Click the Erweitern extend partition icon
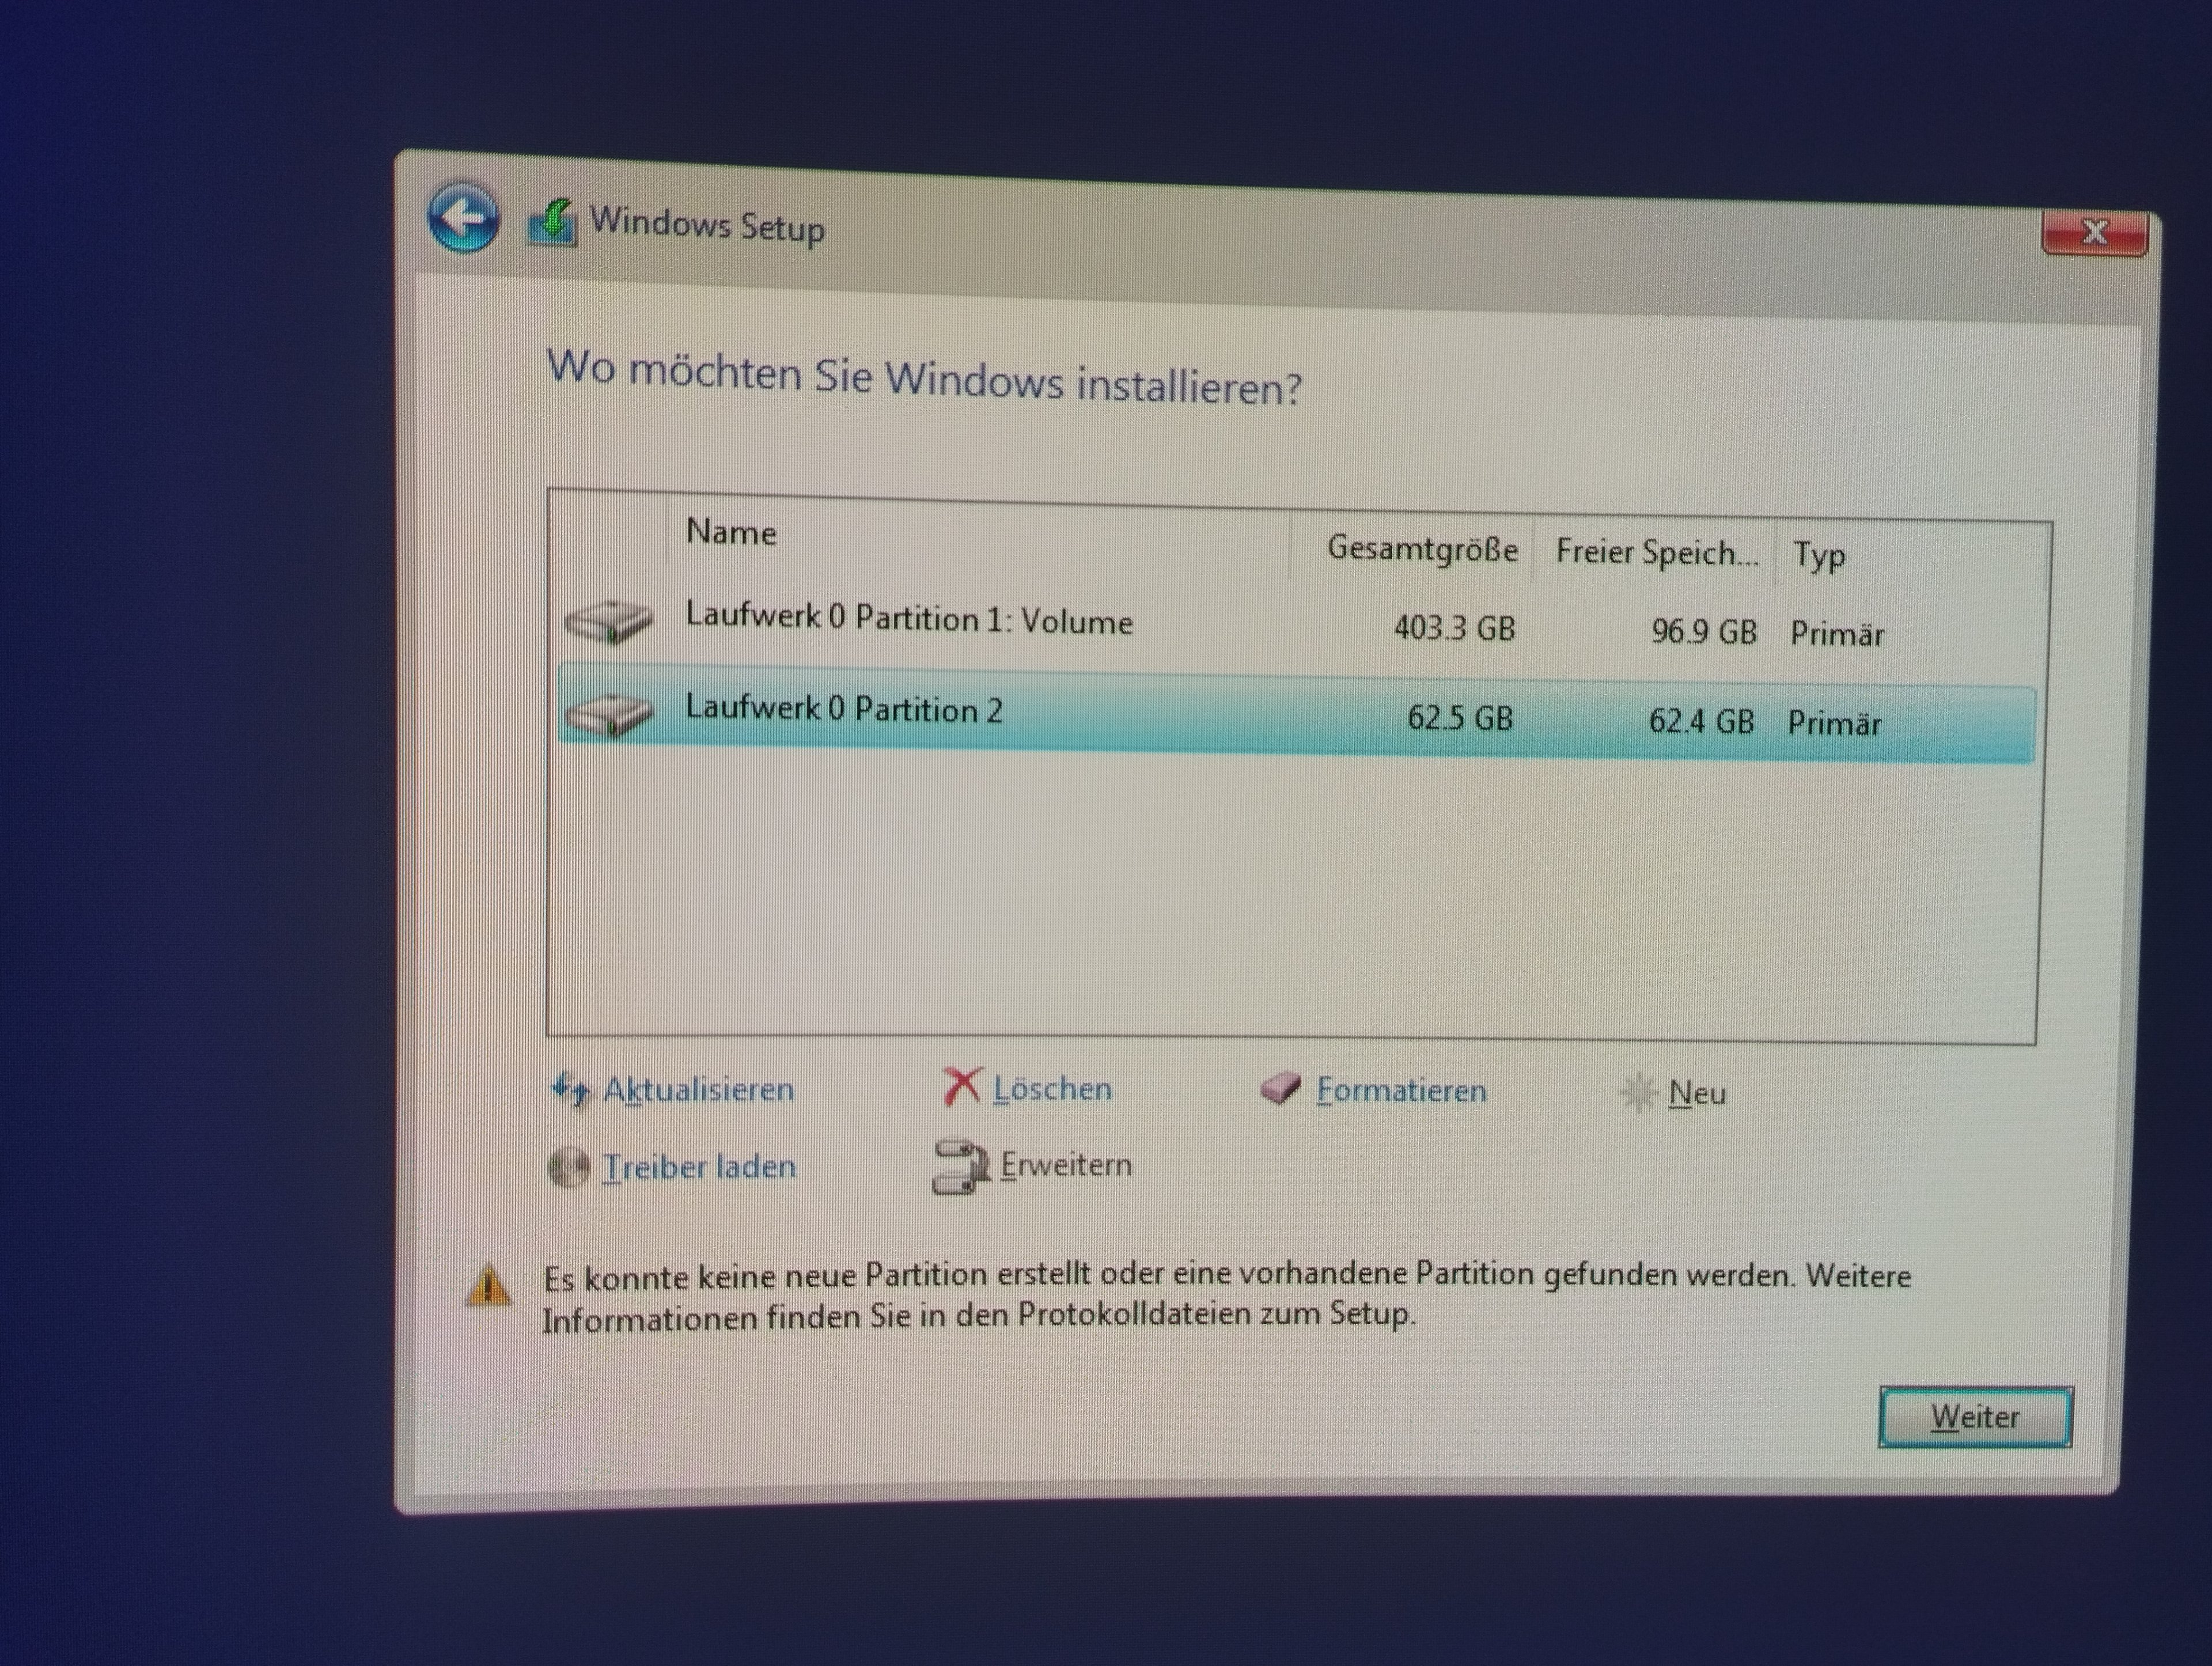The height and width of the screenshot is (1666, 2212). pos(961,1166)
